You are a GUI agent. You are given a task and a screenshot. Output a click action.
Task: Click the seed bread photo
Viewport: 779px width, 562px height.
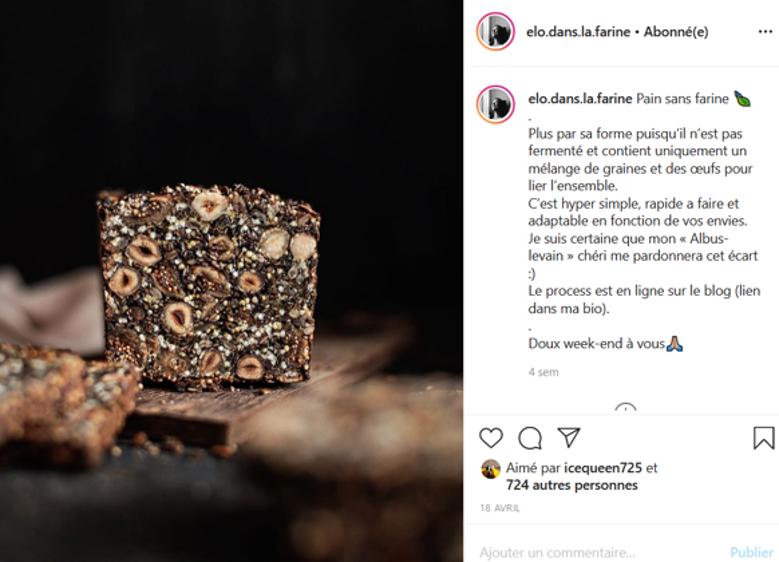pyautogui.click(x=232, y=281)
